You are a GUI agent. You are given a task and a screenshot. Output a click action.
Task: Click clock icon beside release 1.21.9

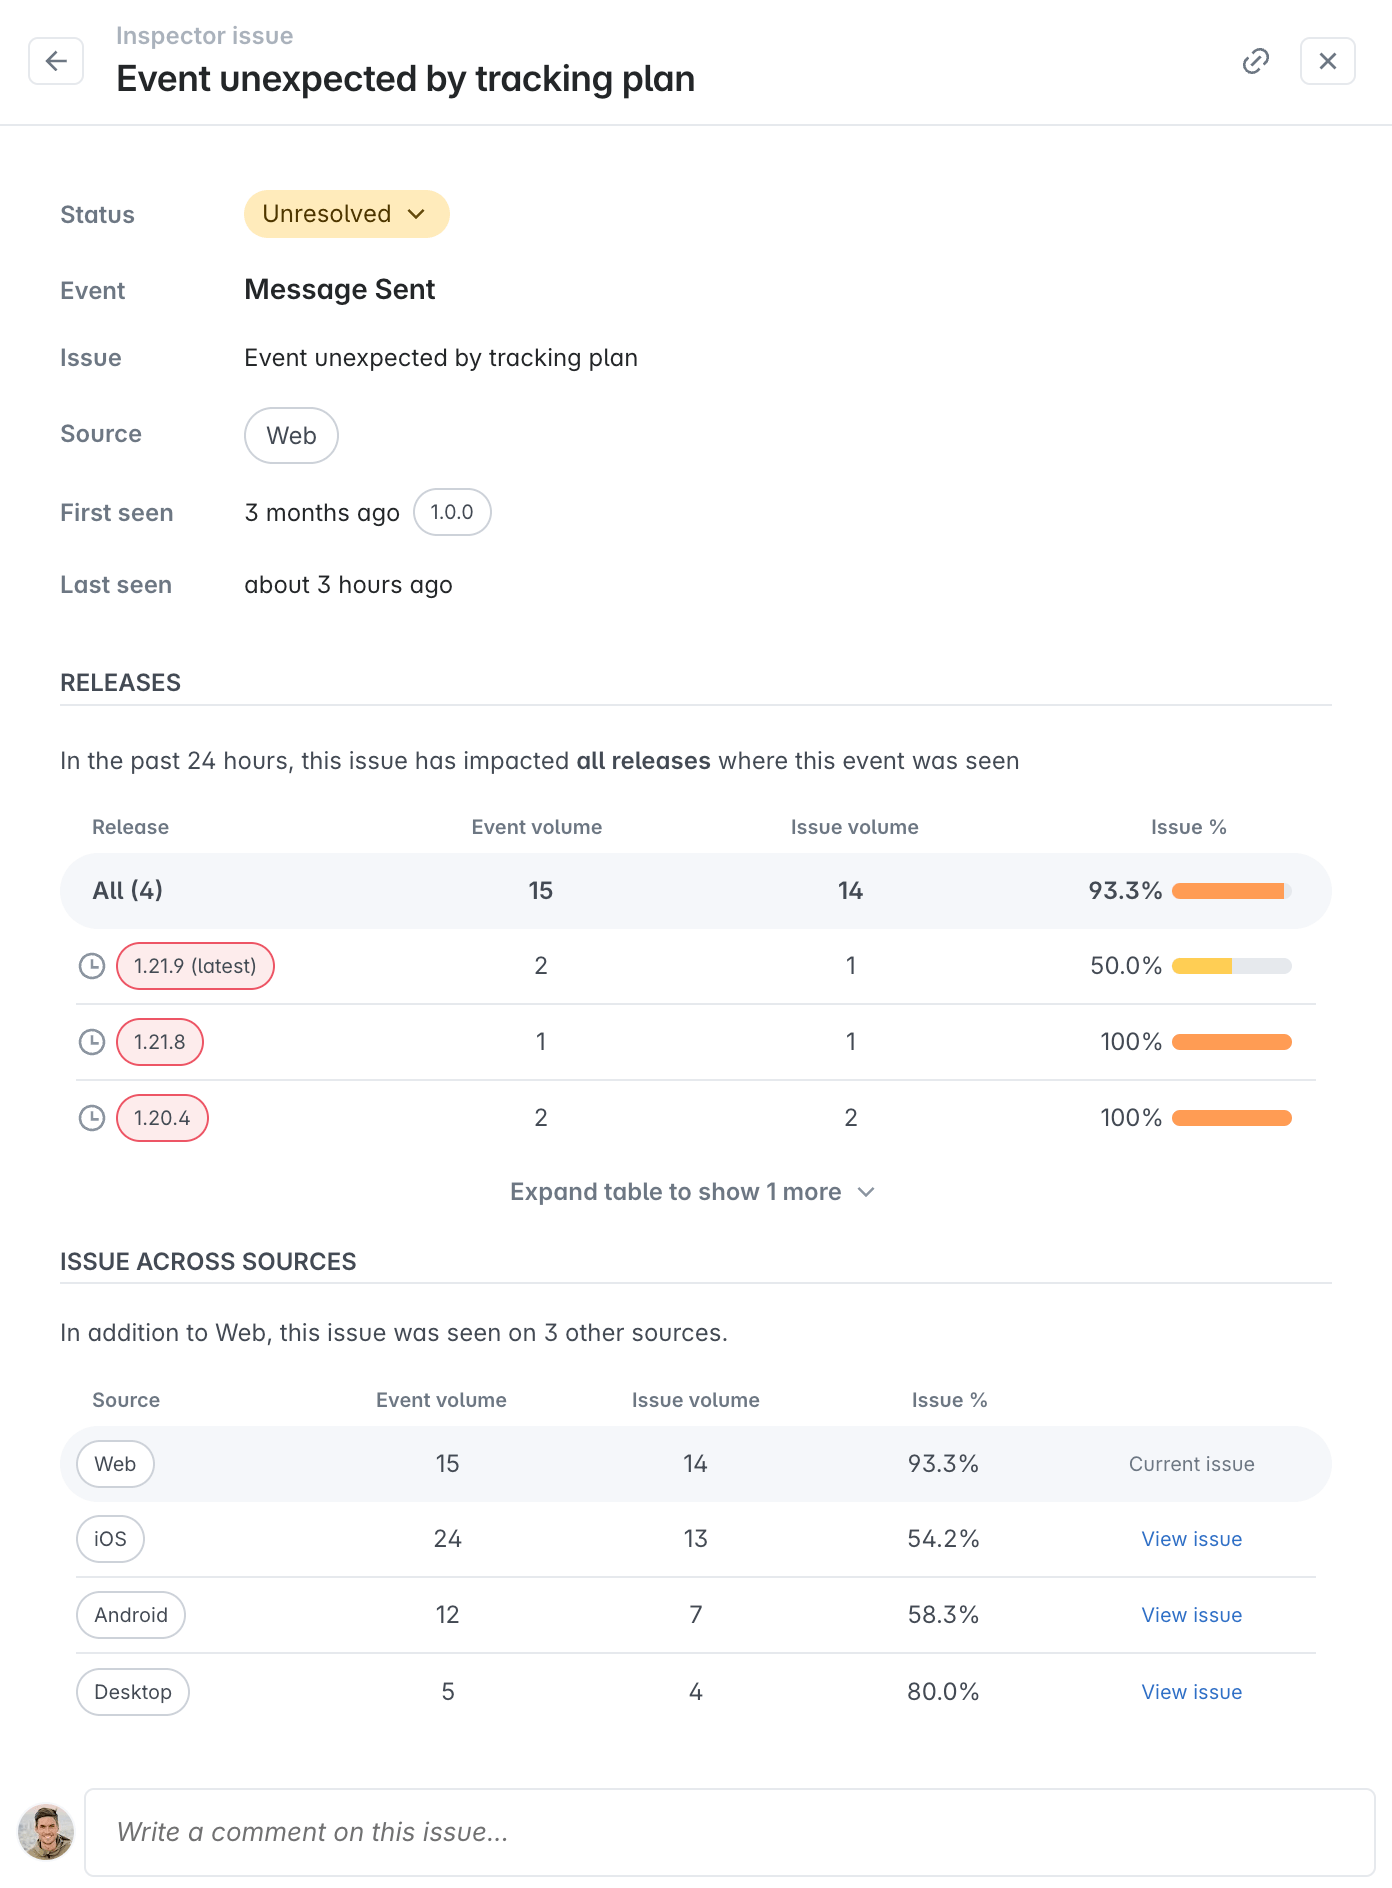point(92,966)
